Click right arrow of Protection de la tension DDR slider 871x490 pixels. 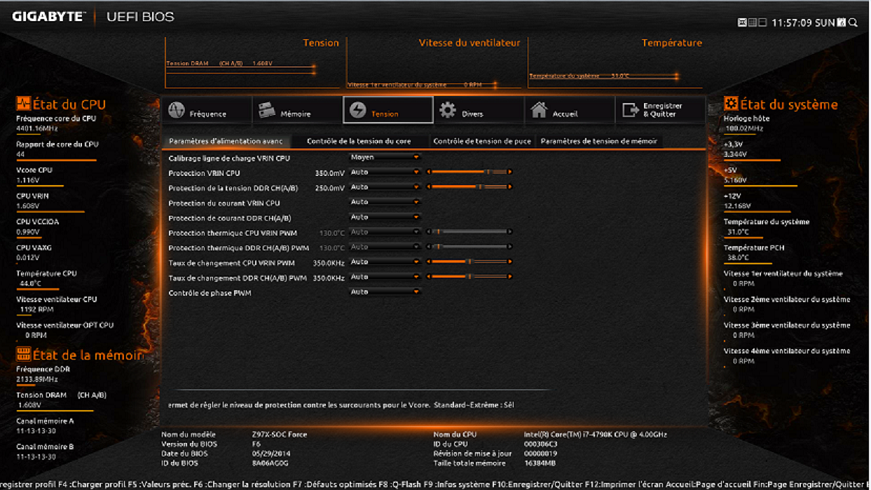coord(510,187)
